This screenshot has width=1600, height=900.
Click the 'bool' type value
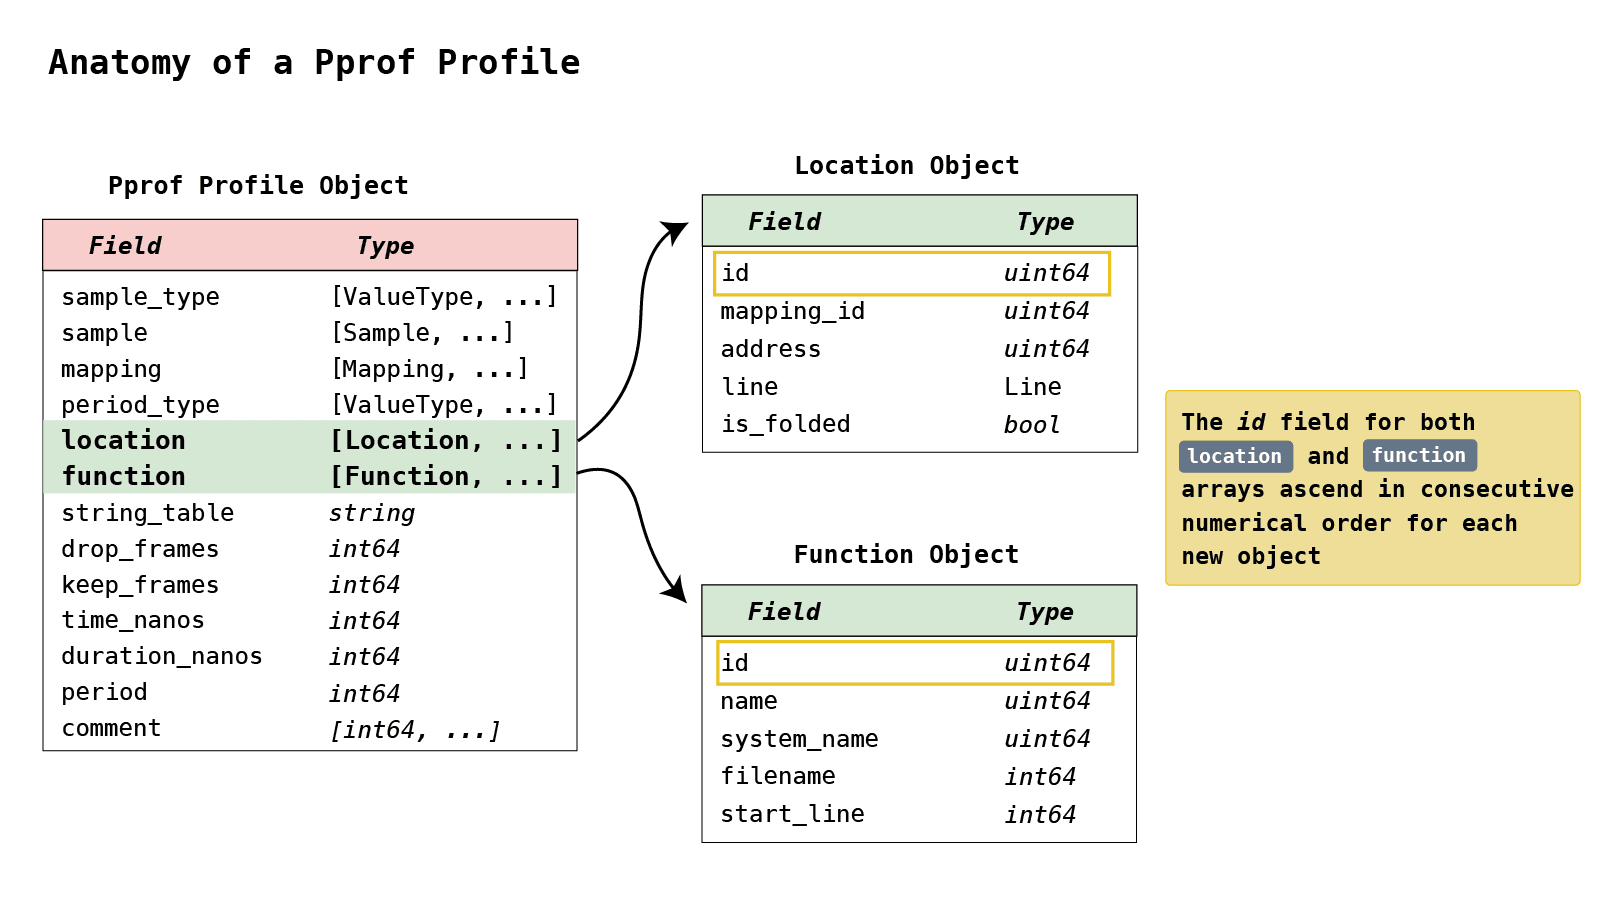click(1032, 425)
